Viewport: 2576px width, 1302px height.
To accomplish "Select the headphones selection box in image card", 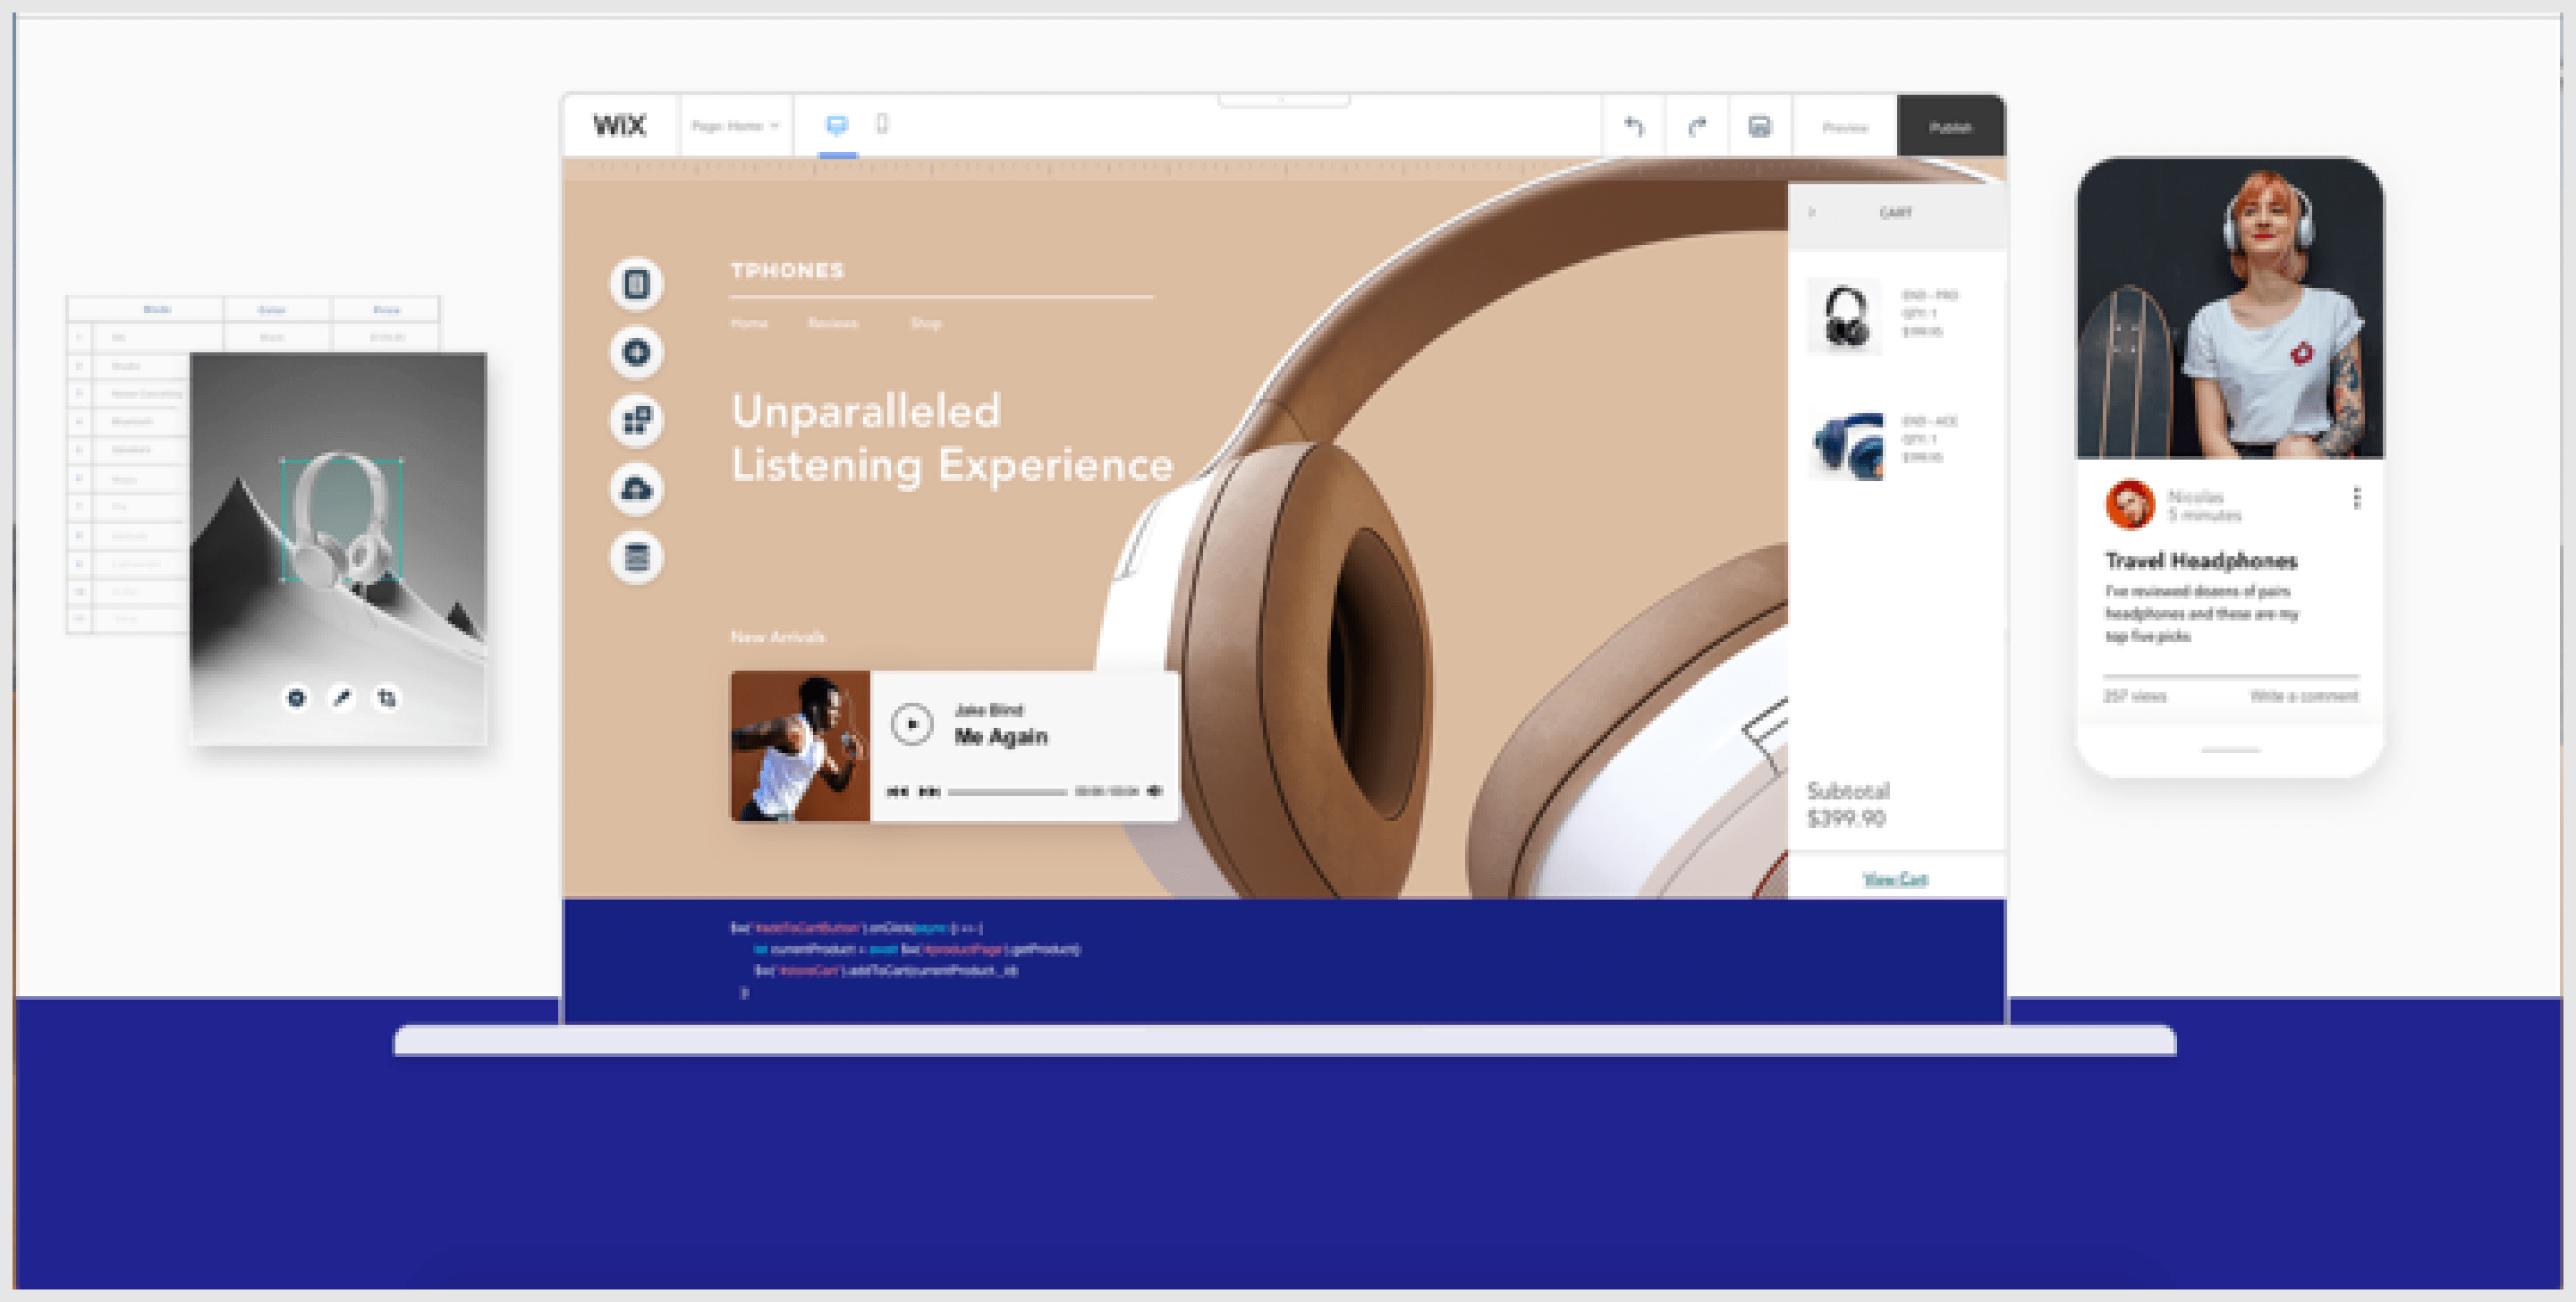I will point(342,519).
